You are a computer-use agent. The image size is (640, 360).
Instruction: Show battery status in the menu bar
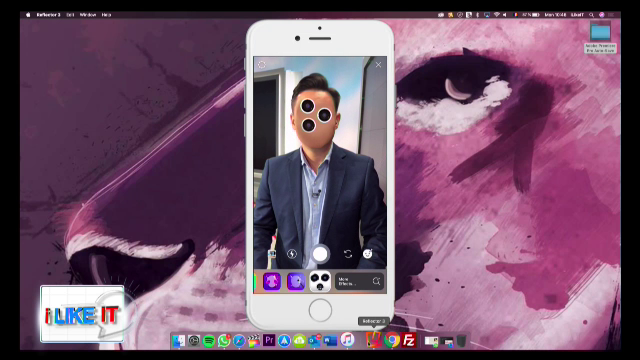point(531,15)
